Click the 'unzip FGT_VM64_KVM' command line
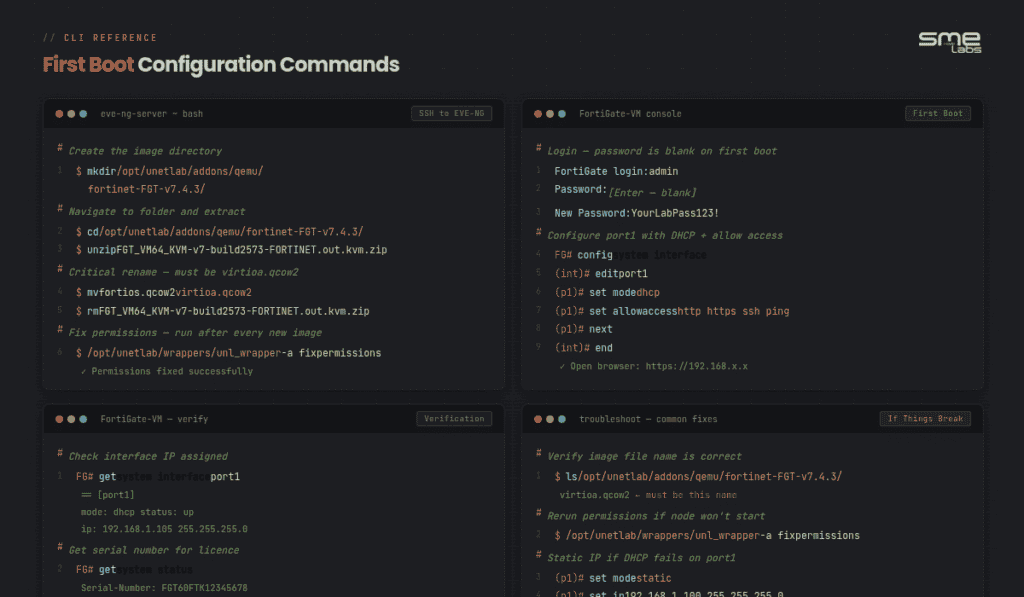 click(x=231, y=250)
